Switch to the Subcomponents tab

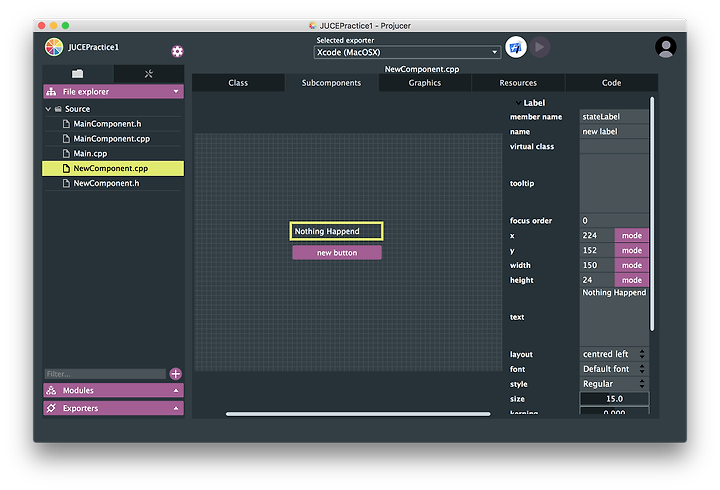coord(332,83)
